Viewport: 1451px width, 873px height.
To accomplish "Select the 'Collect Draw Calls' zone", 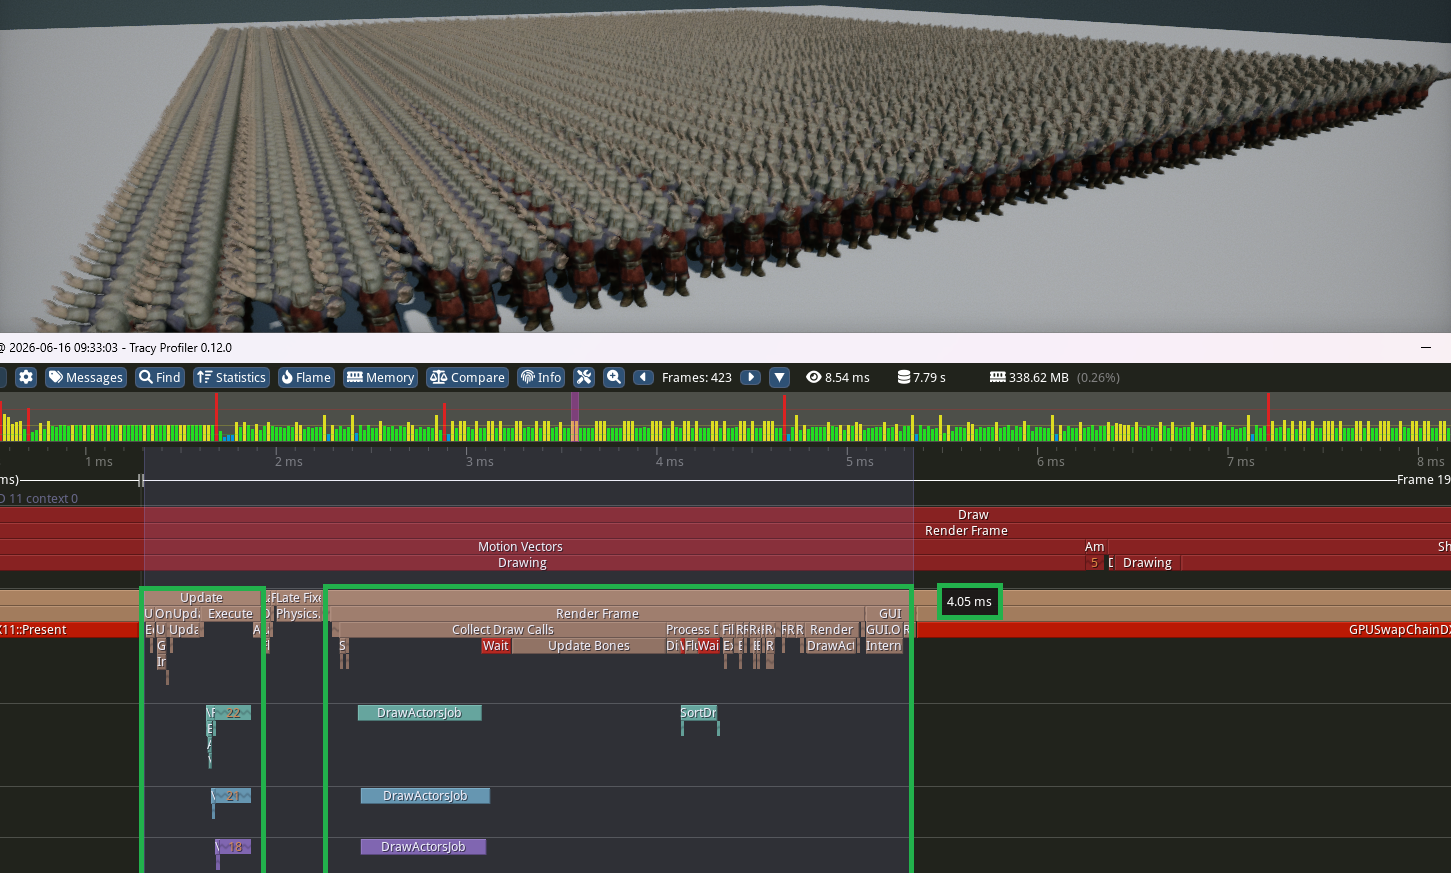I will pyautogui.click(x=502, y=630).
